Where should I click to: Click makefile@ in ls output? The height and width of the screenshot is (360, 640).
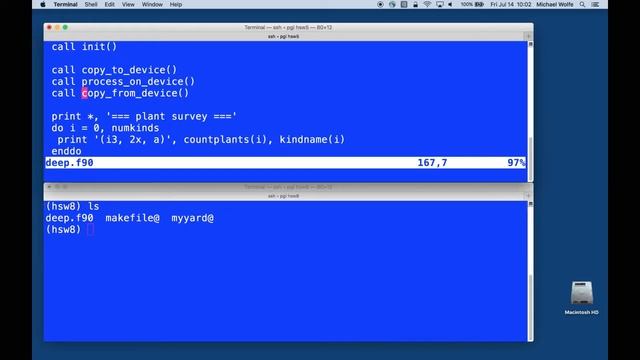(133, 218)
